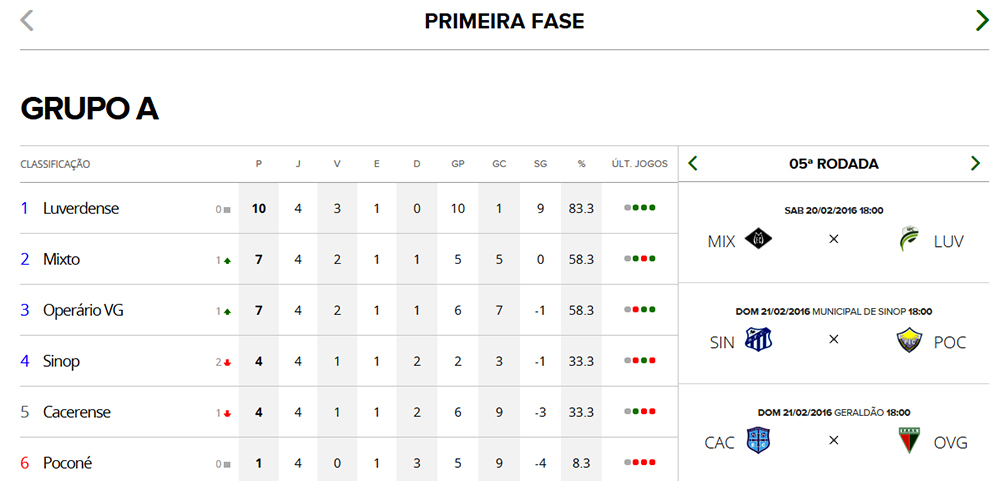Advance to next rodada with right arrow
1000x481 pixels.
coord(975,163)
